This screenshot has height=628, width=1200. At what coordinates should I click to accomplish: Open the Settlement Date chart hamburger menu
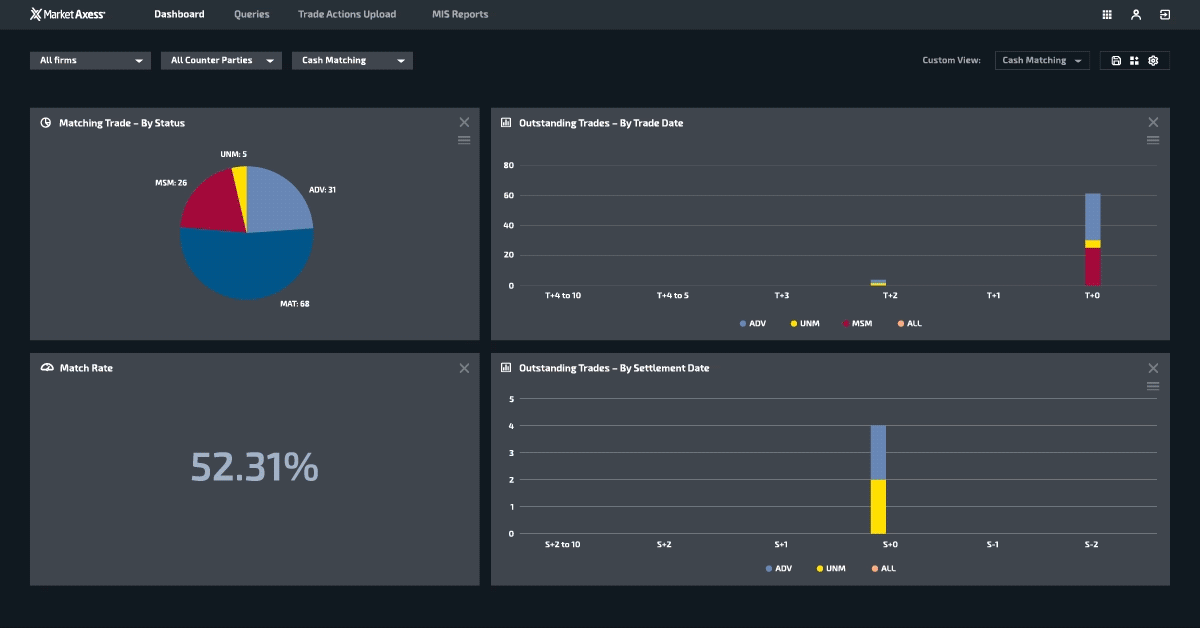coord(1153,385)
